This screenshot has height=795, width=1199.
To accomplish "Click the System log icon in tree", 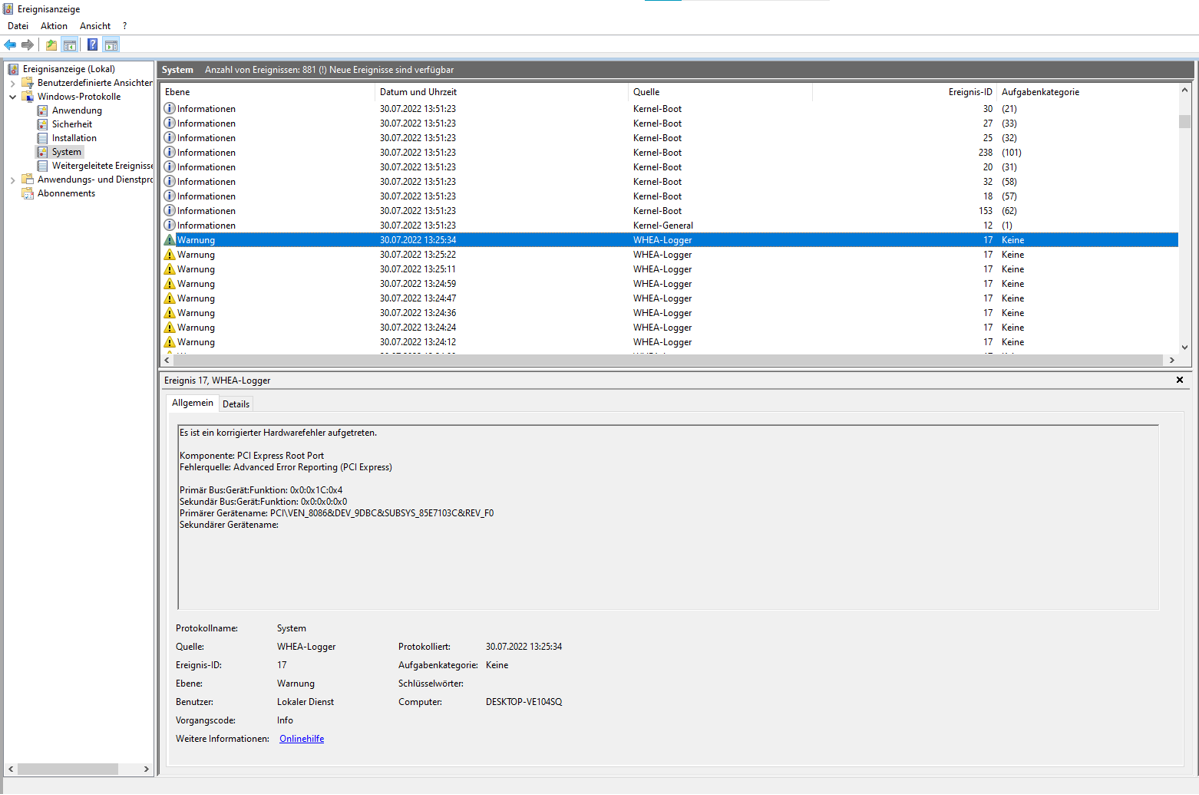I will coord(43,151).
